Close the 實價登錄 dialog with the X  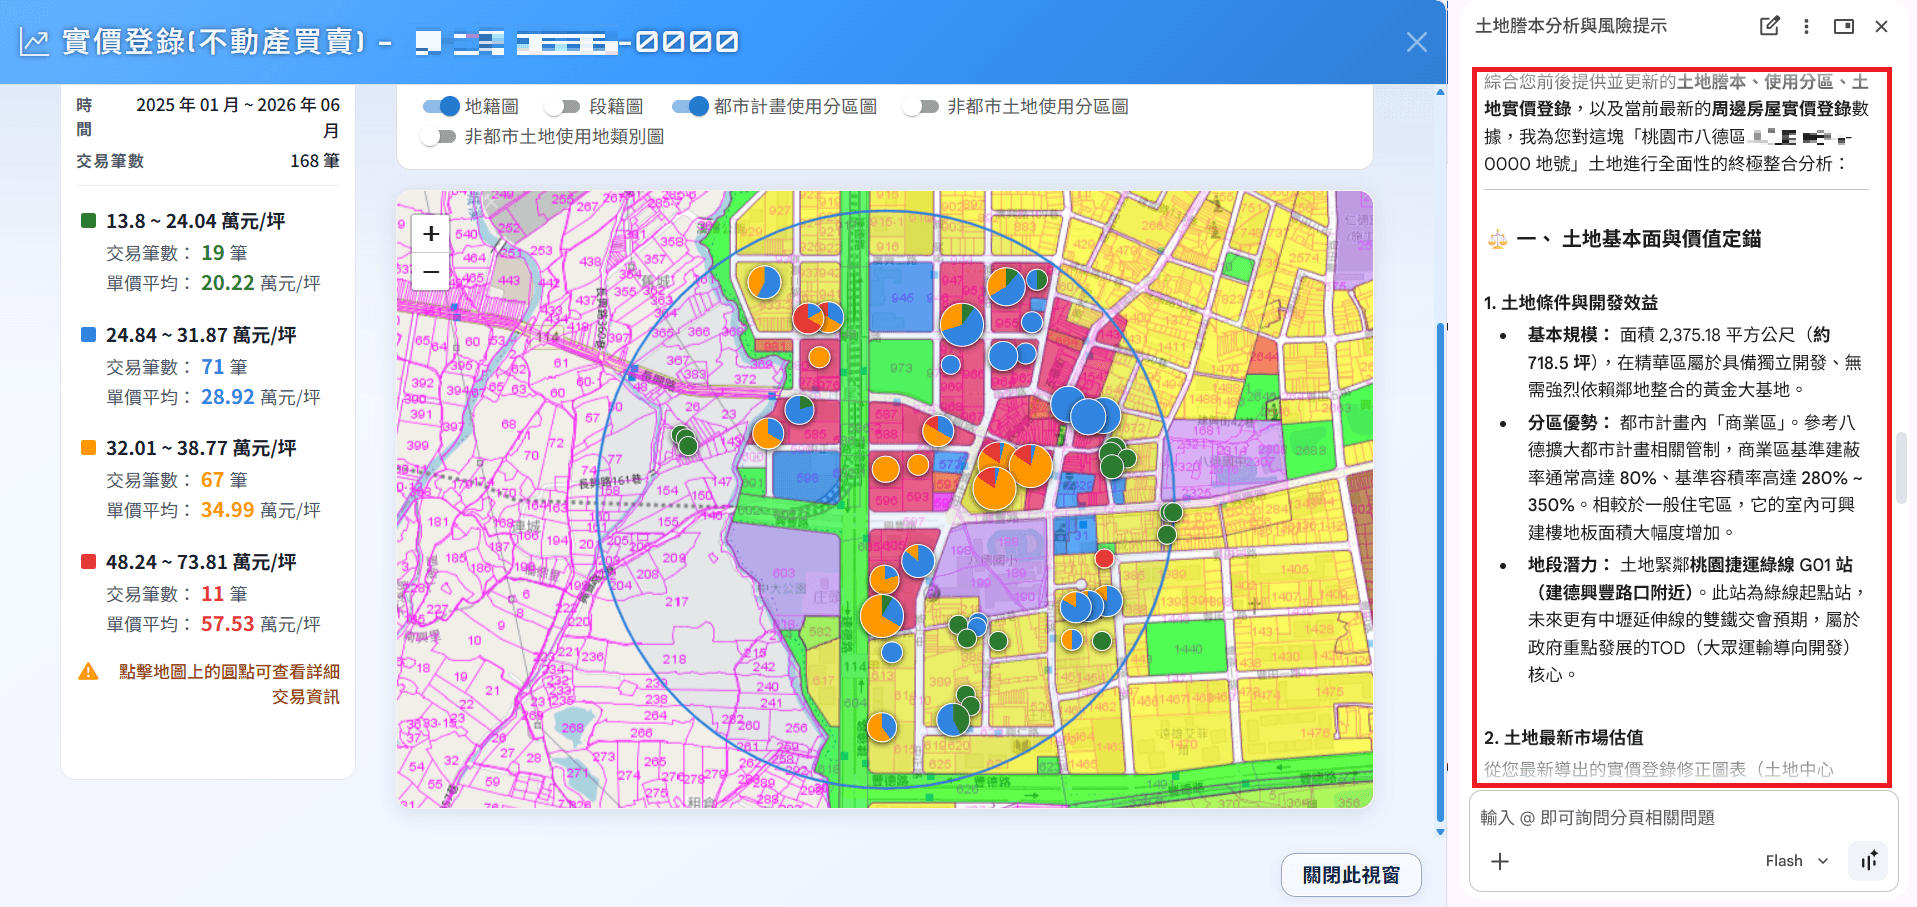[x=1416, y=42]
